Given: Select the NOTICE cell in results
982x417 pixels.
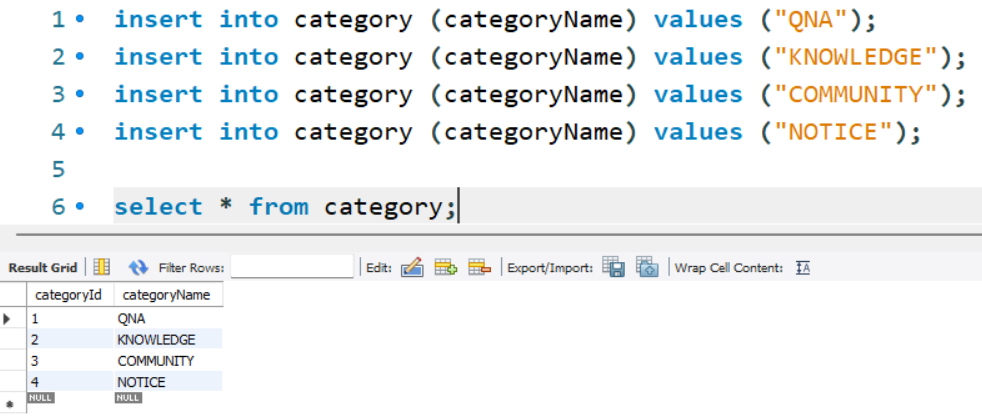Looking at the screenshot, I should tap(168, 381).
